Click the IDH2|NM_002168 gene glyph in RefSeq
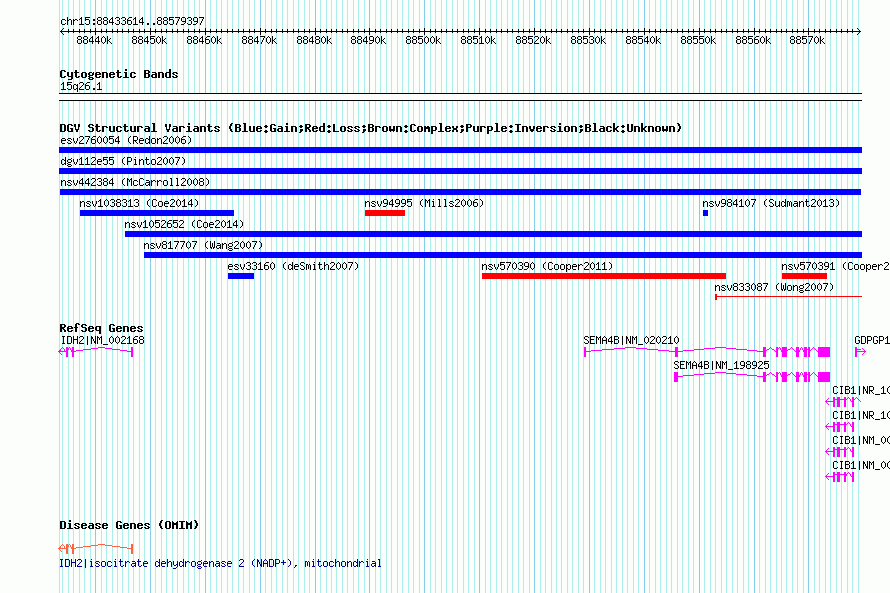Viewport: 890px width, 593px height. pos(96,352)
